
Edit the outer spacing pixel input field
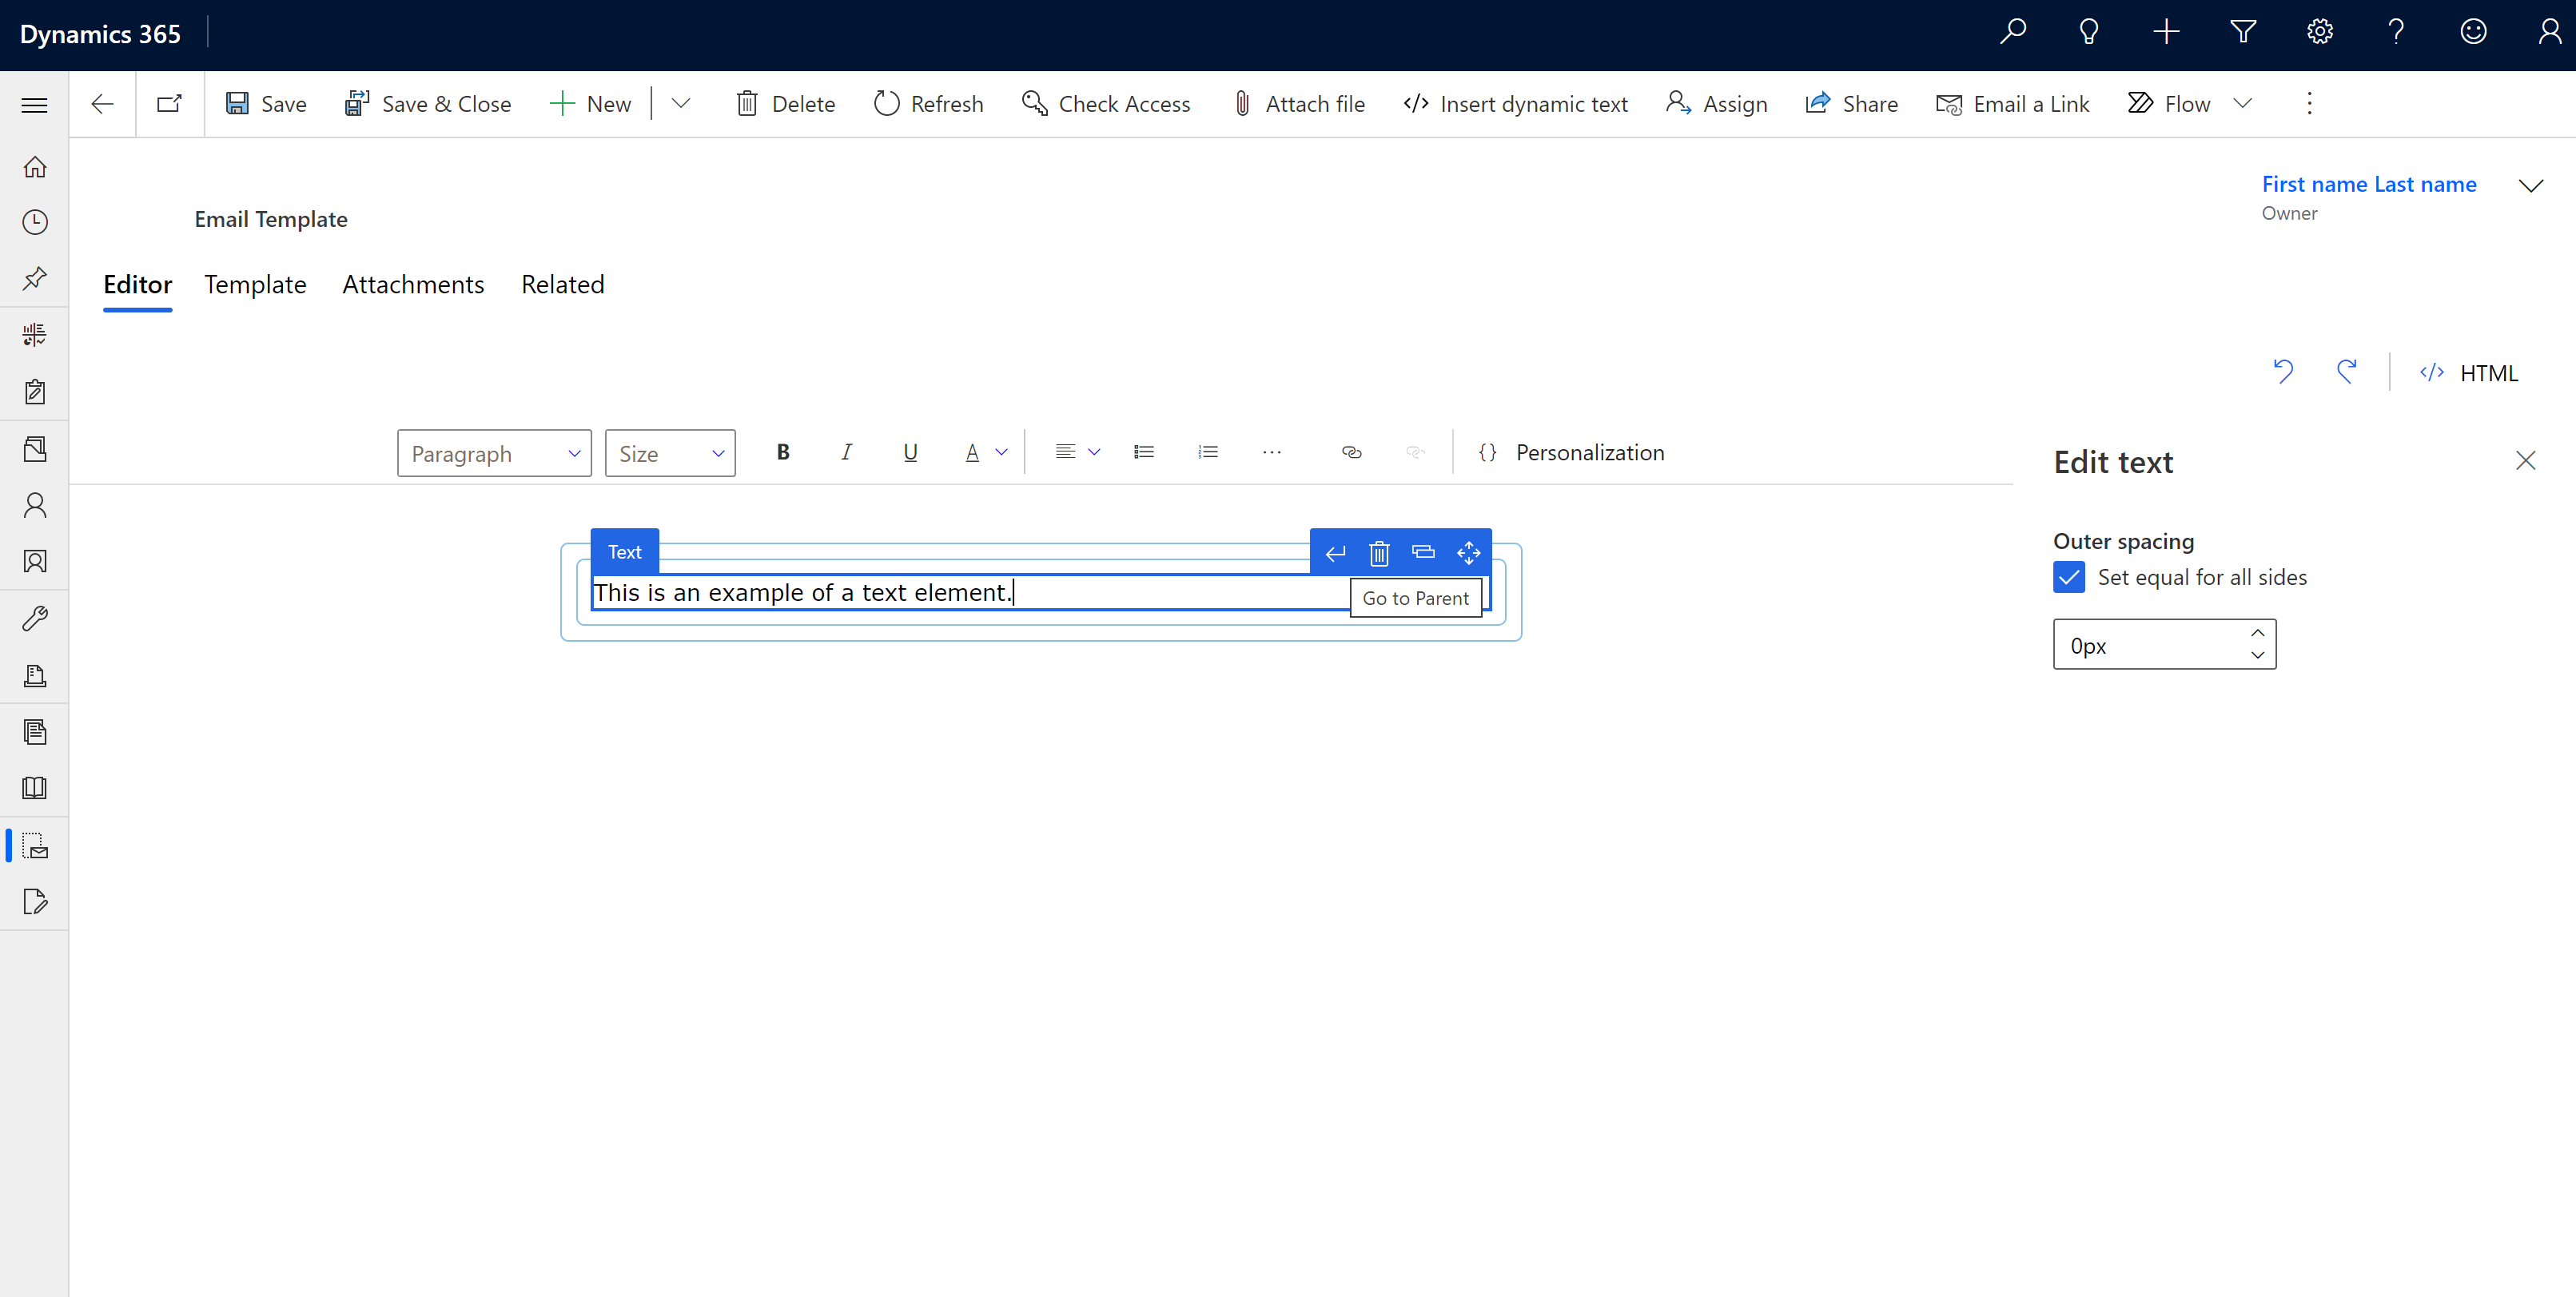[2149, 643]
